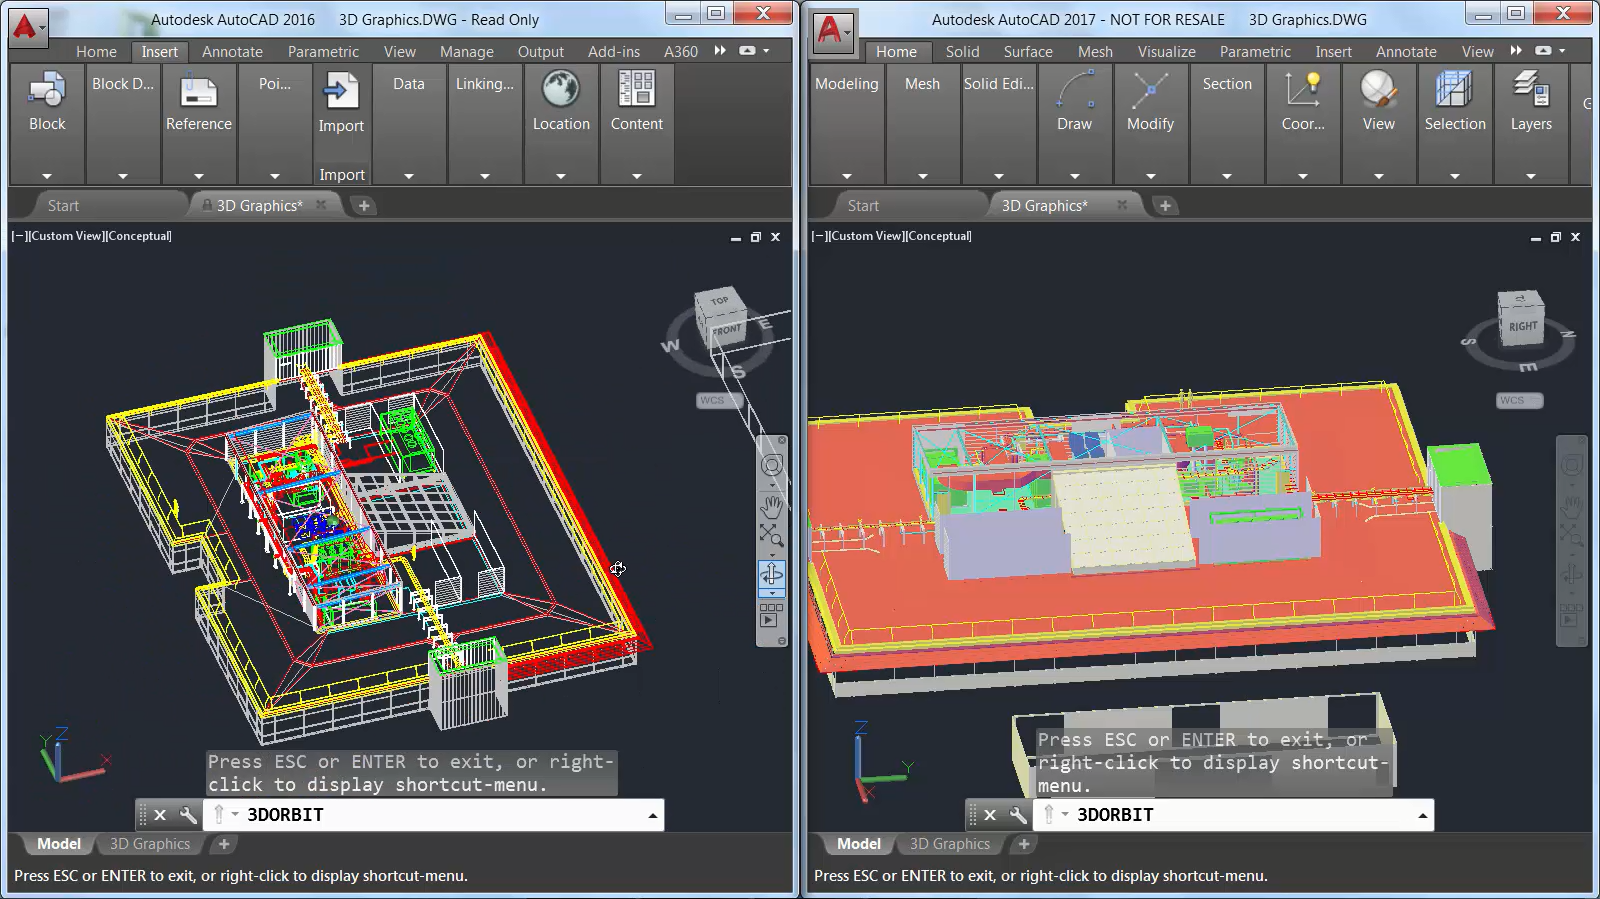Switch to Start file tab in left window
The image size is (1600, 899).
click(x=63, y=205)
